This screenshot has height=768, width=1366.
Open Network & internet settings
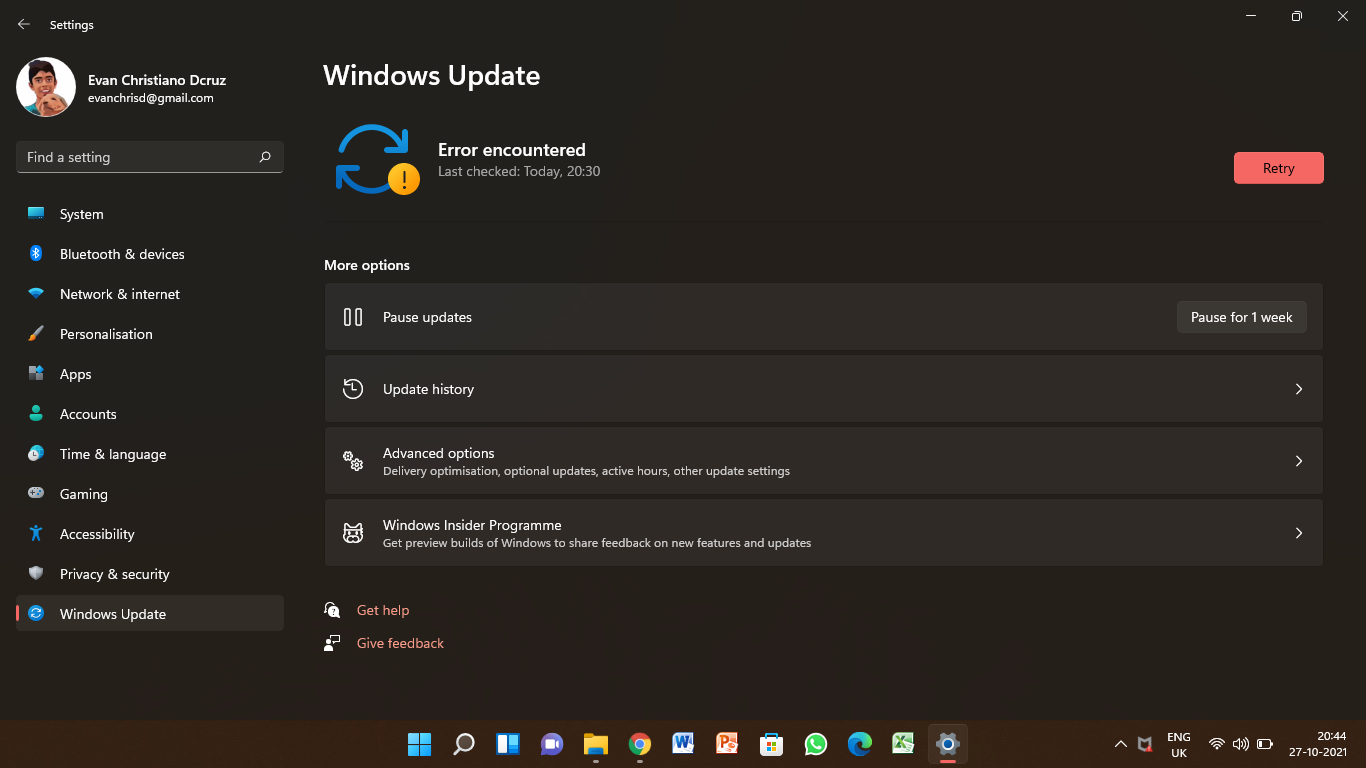(x=119, y=293)
